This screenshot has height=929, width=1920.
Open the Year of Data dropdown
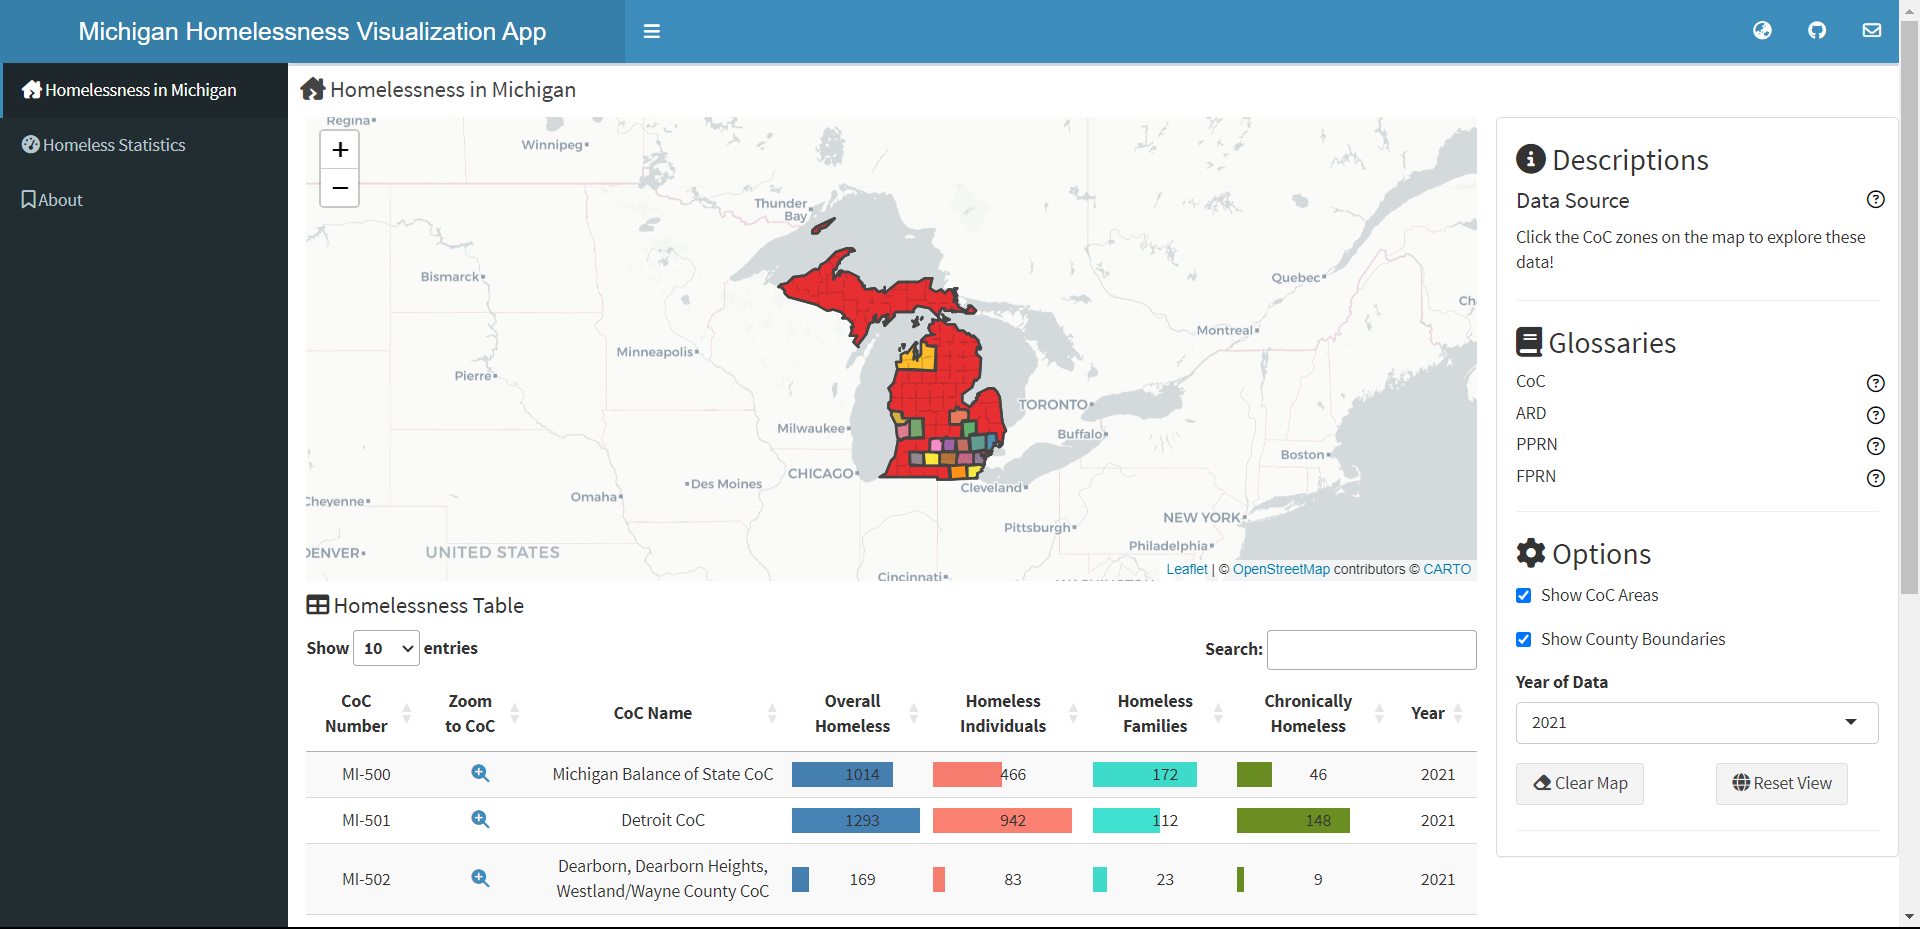click(1697, 722)
